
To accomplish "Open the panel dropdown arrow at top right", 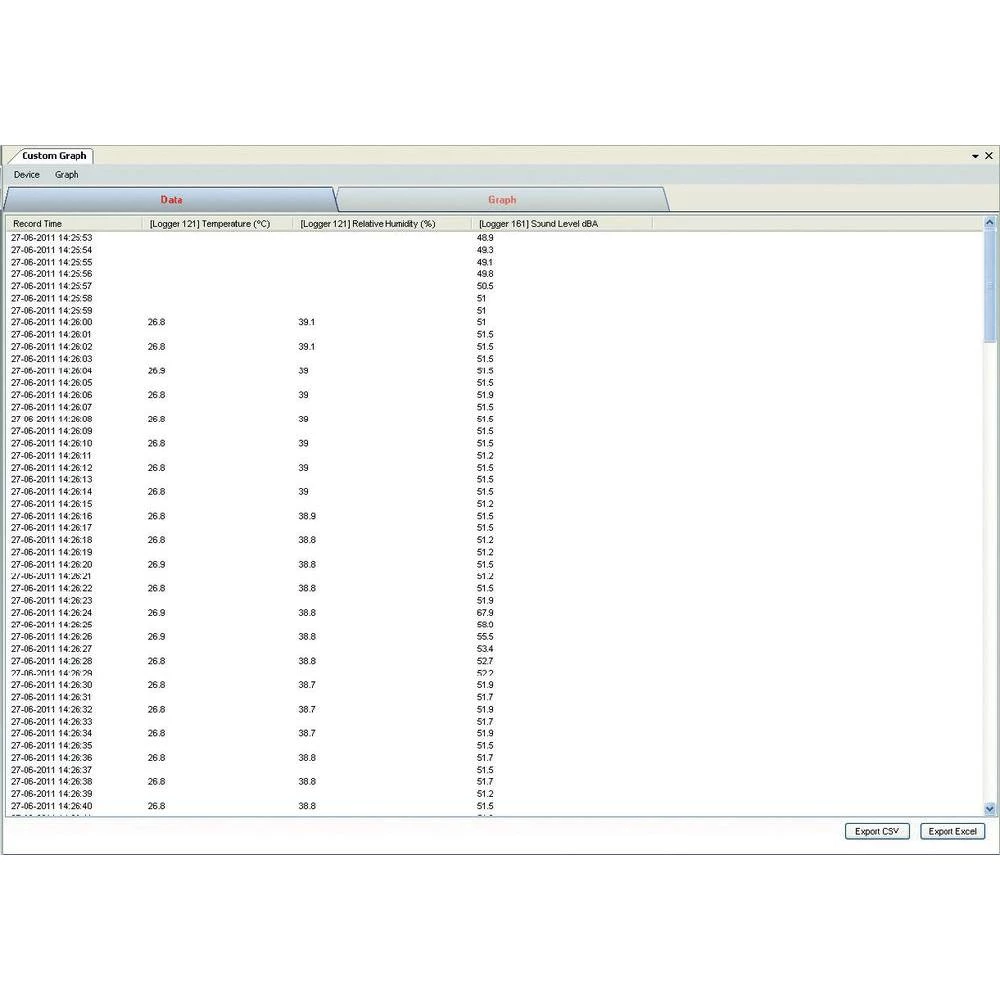I will click(x=975, y=157).
